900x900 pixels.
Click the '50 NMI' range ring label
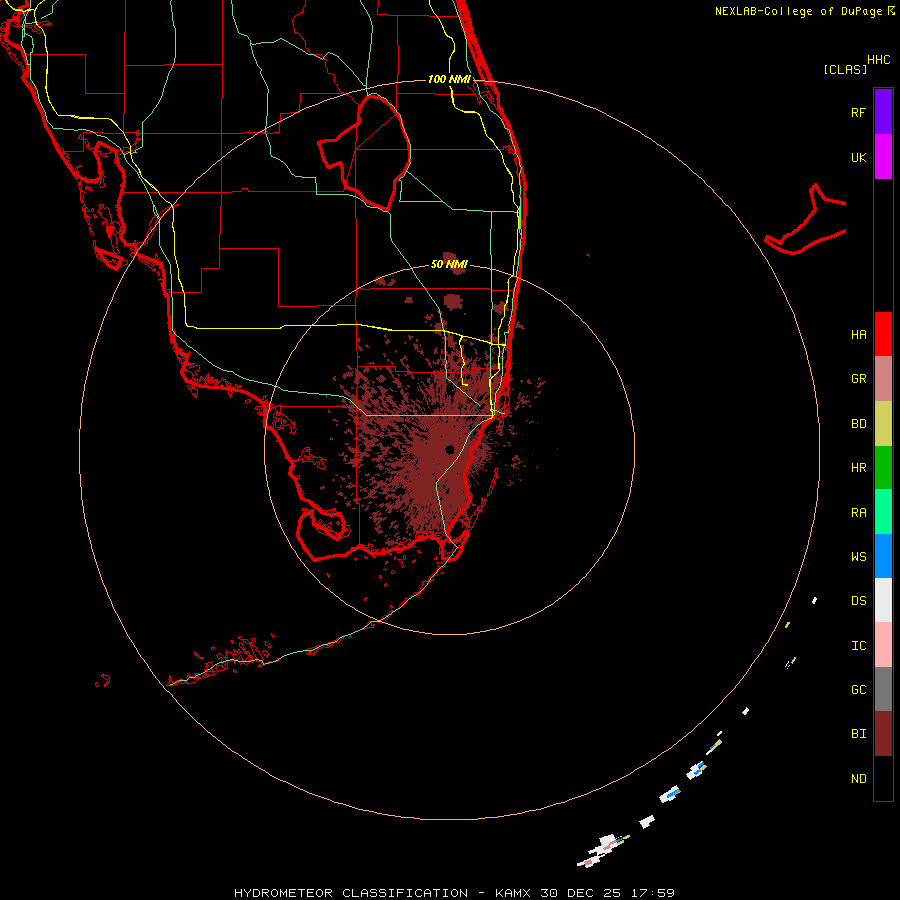449,264
